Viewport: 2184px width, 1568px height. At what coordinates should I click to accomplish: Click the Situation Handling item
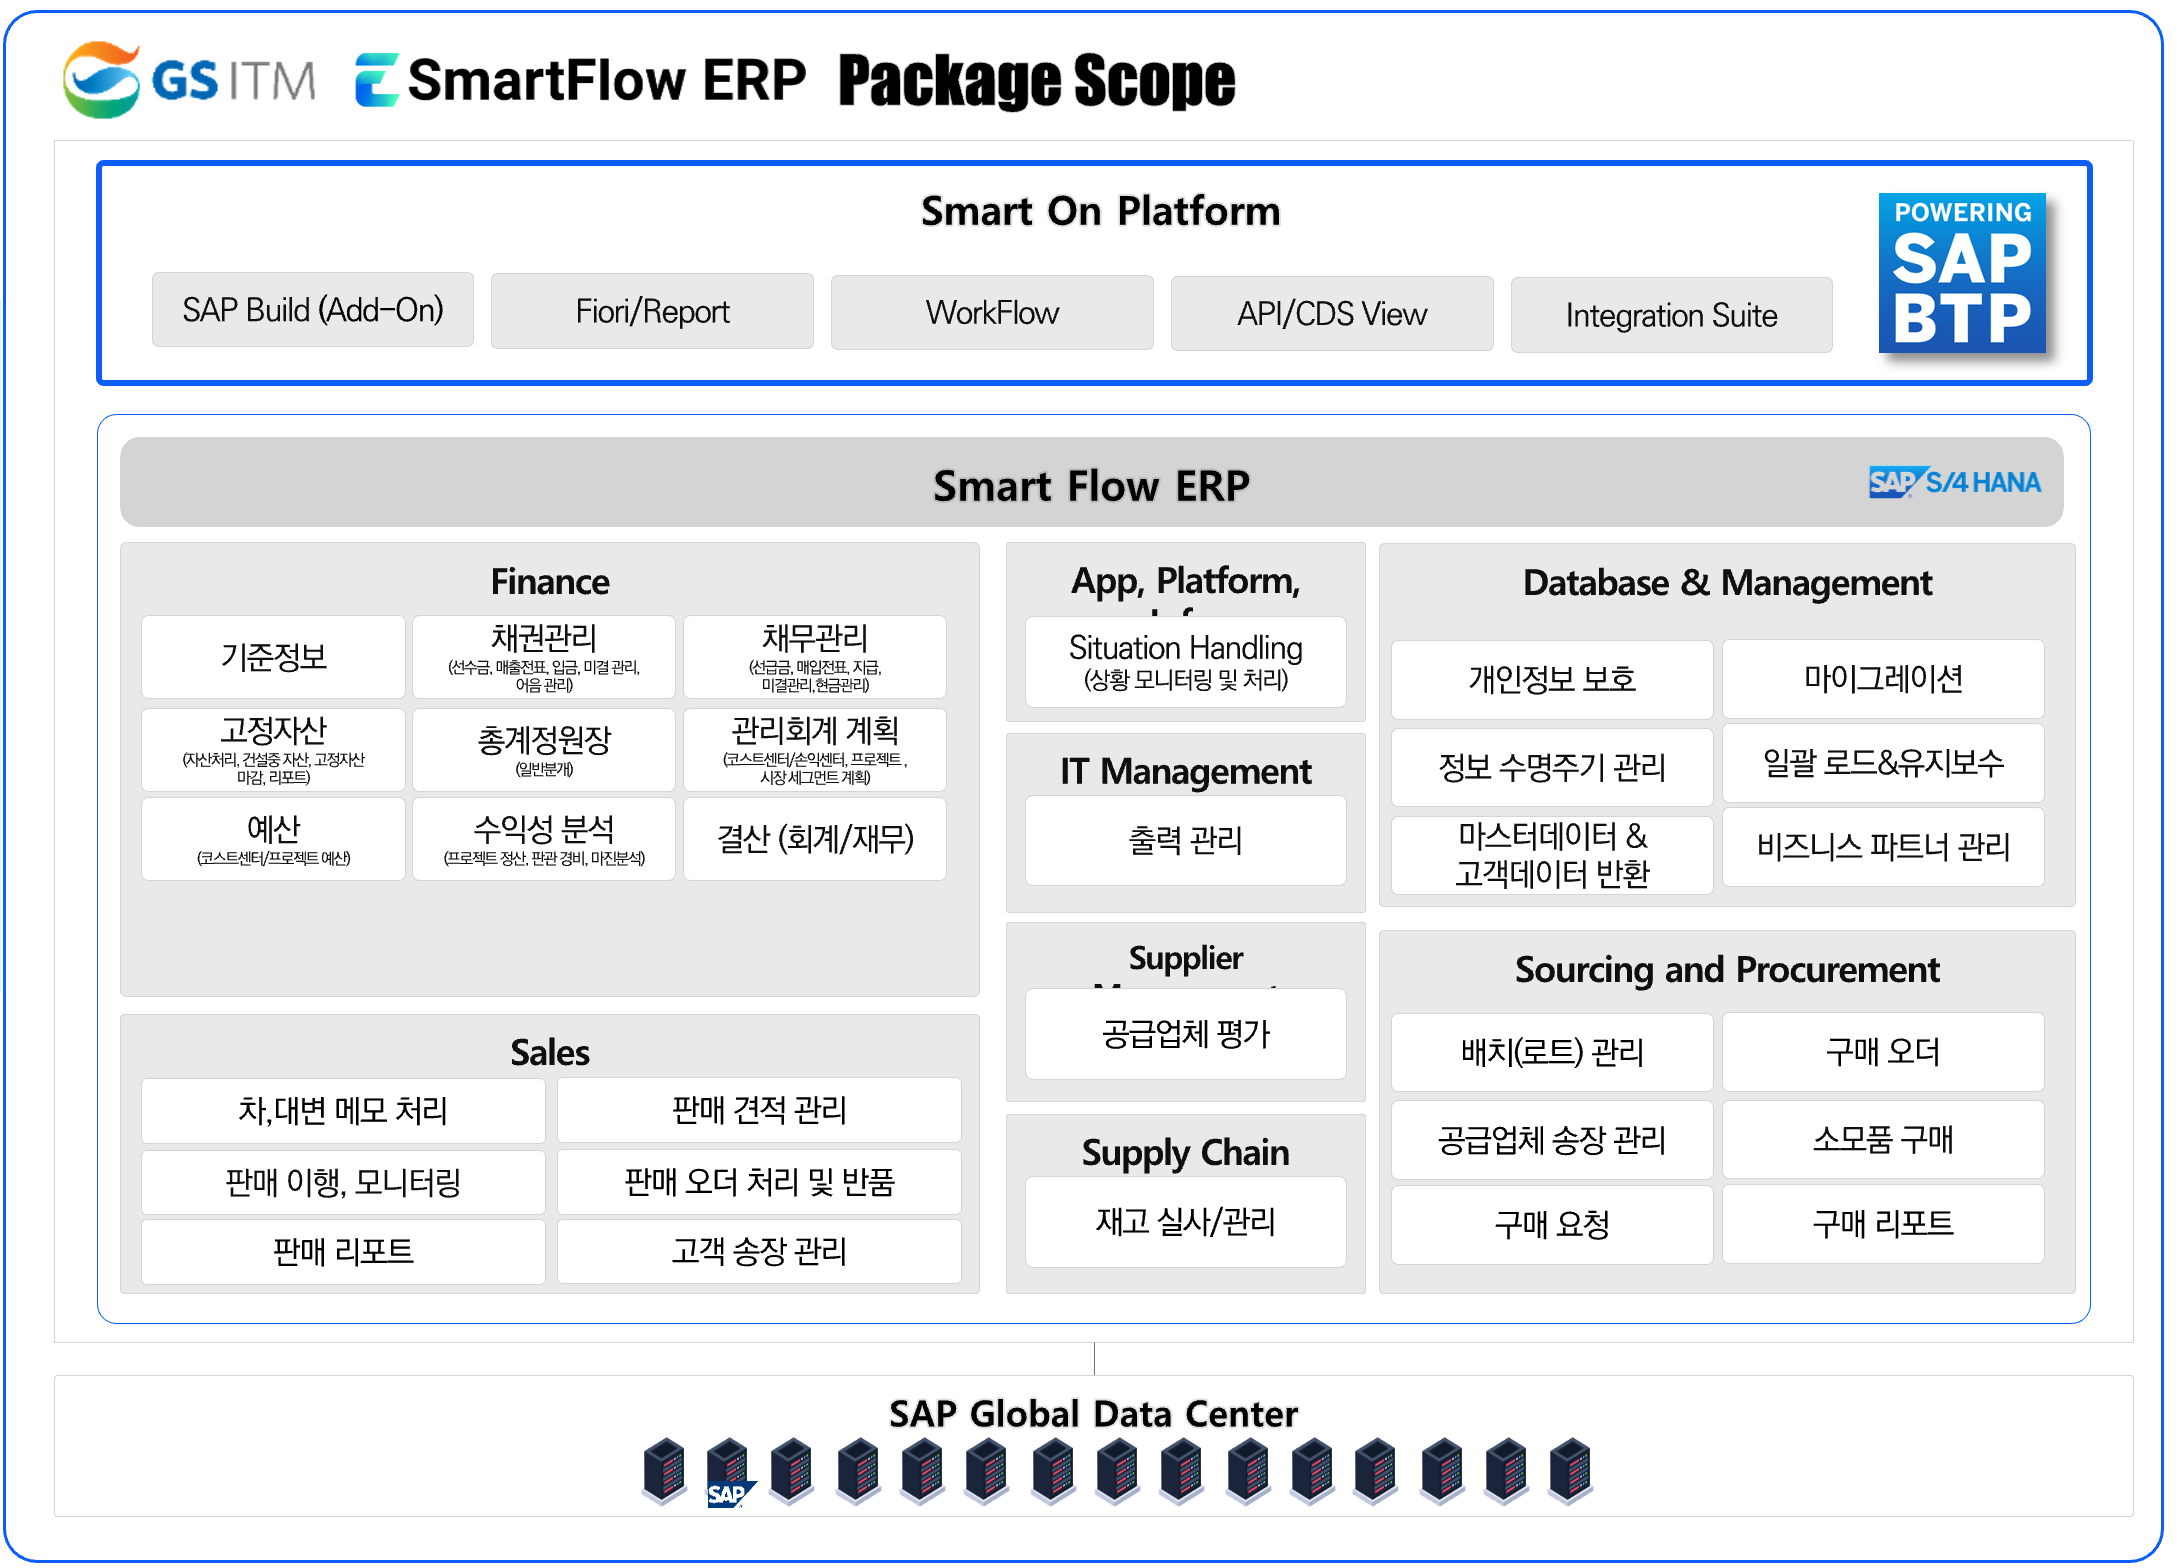[1185, 662]
